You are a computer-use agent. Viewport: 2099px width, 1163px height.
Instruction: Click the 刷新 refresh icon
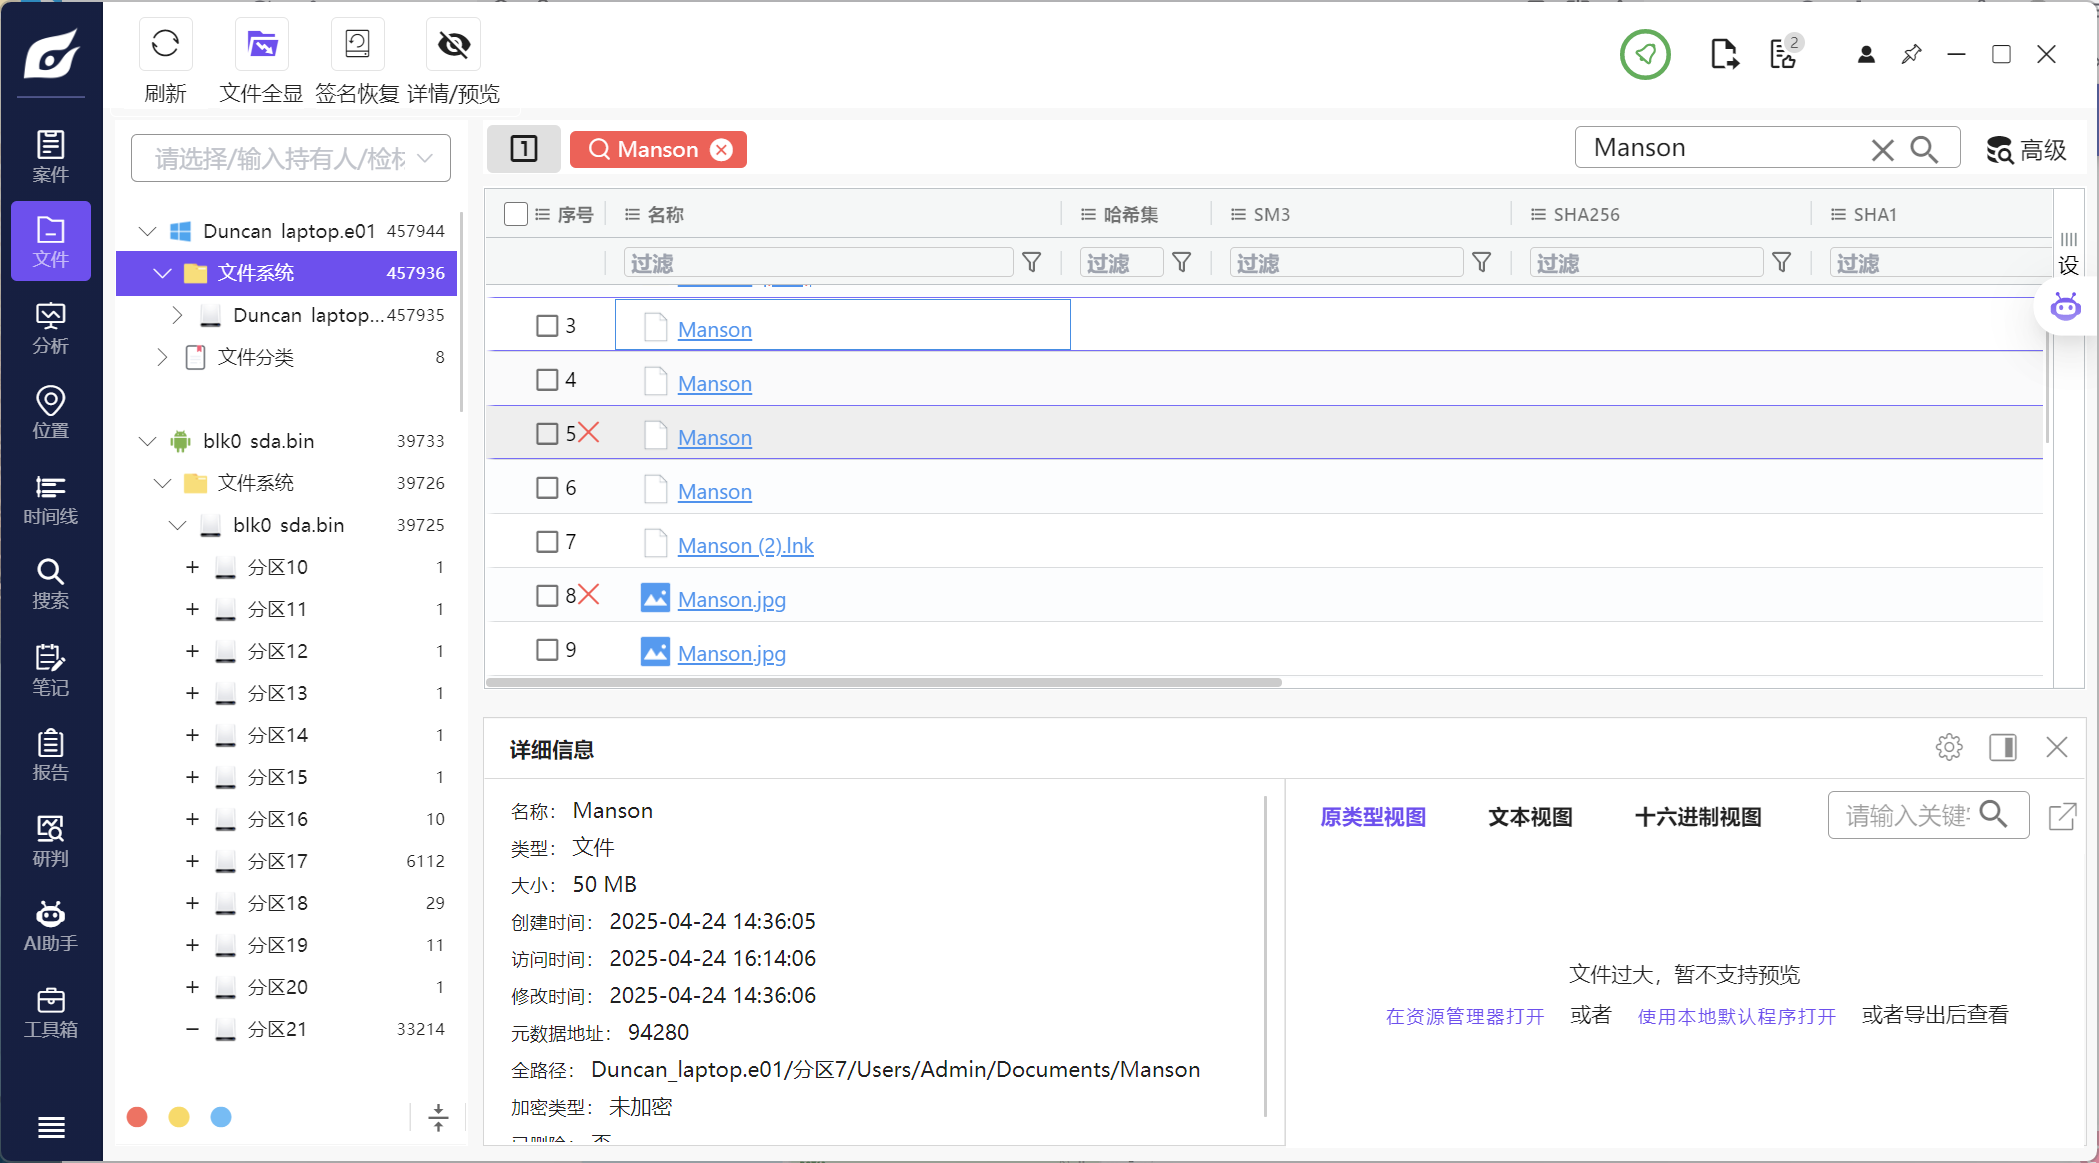point(165,44)
